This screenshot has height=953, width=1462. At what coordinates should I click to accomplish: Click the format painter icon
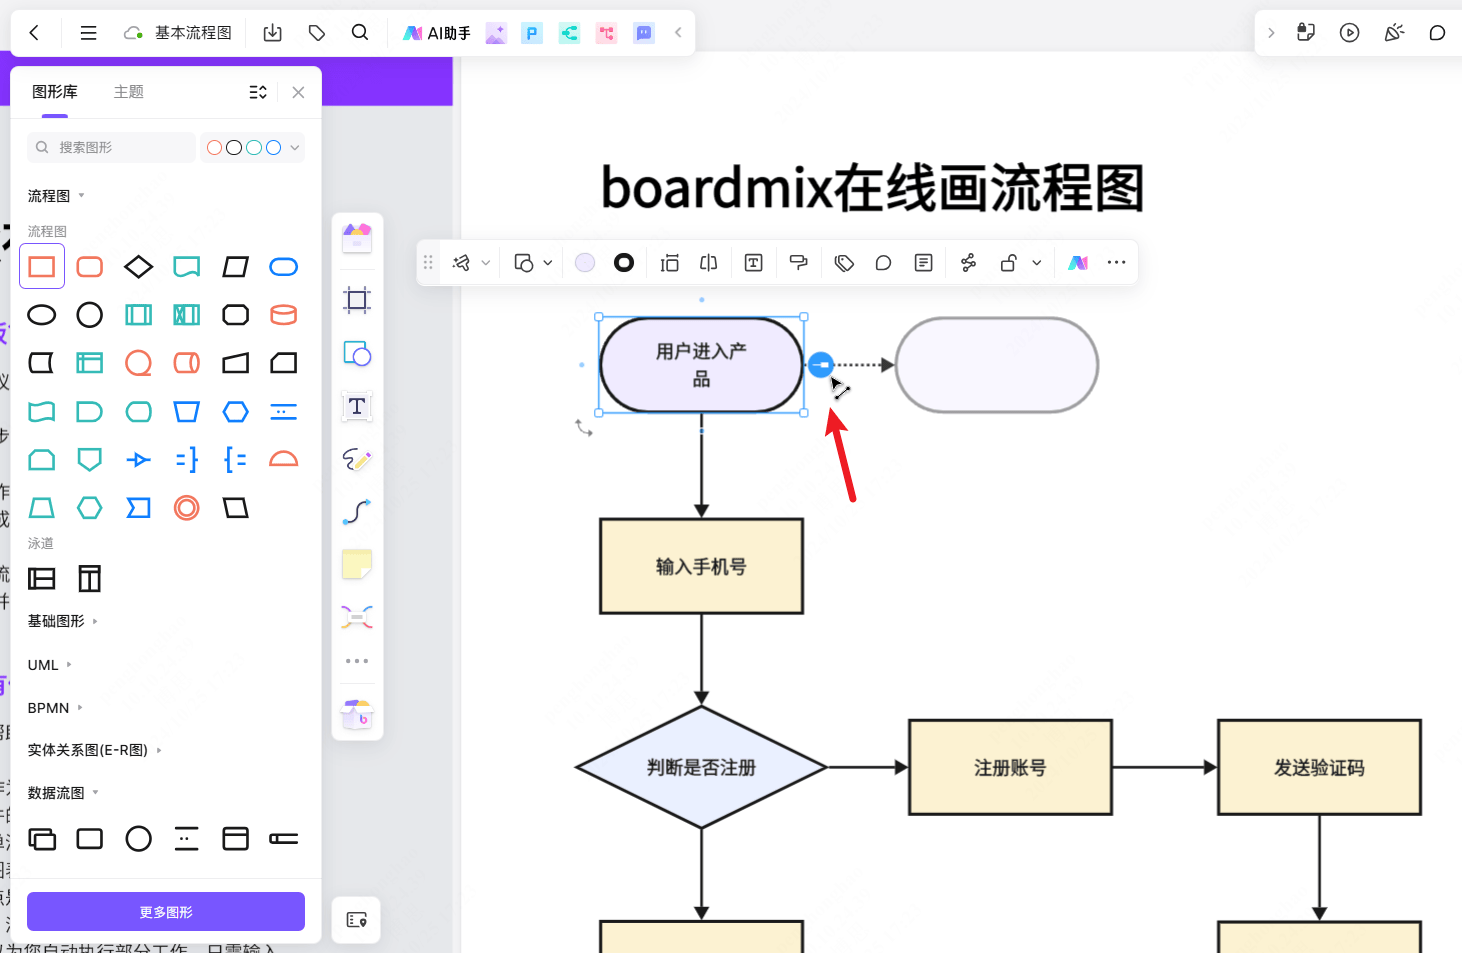(x=798, y=263)
